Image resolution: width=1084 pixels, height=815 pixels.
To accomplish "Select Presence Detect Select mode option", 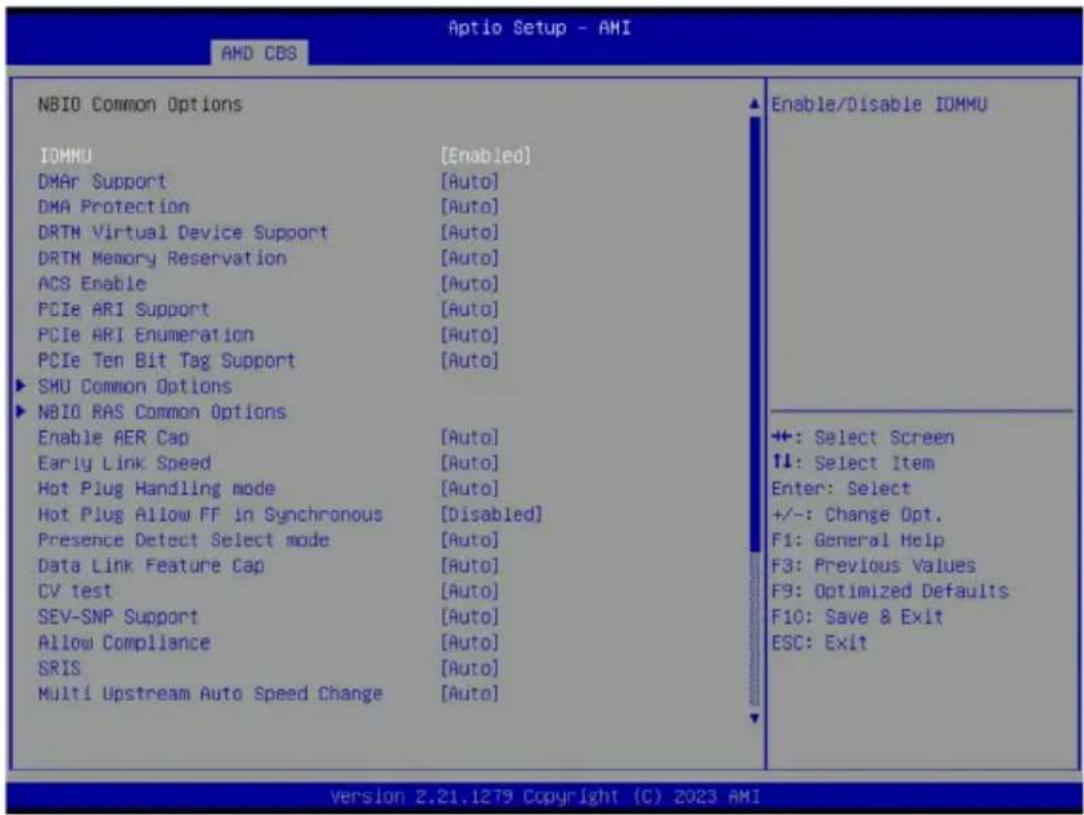I will click(x=183, y=539).
